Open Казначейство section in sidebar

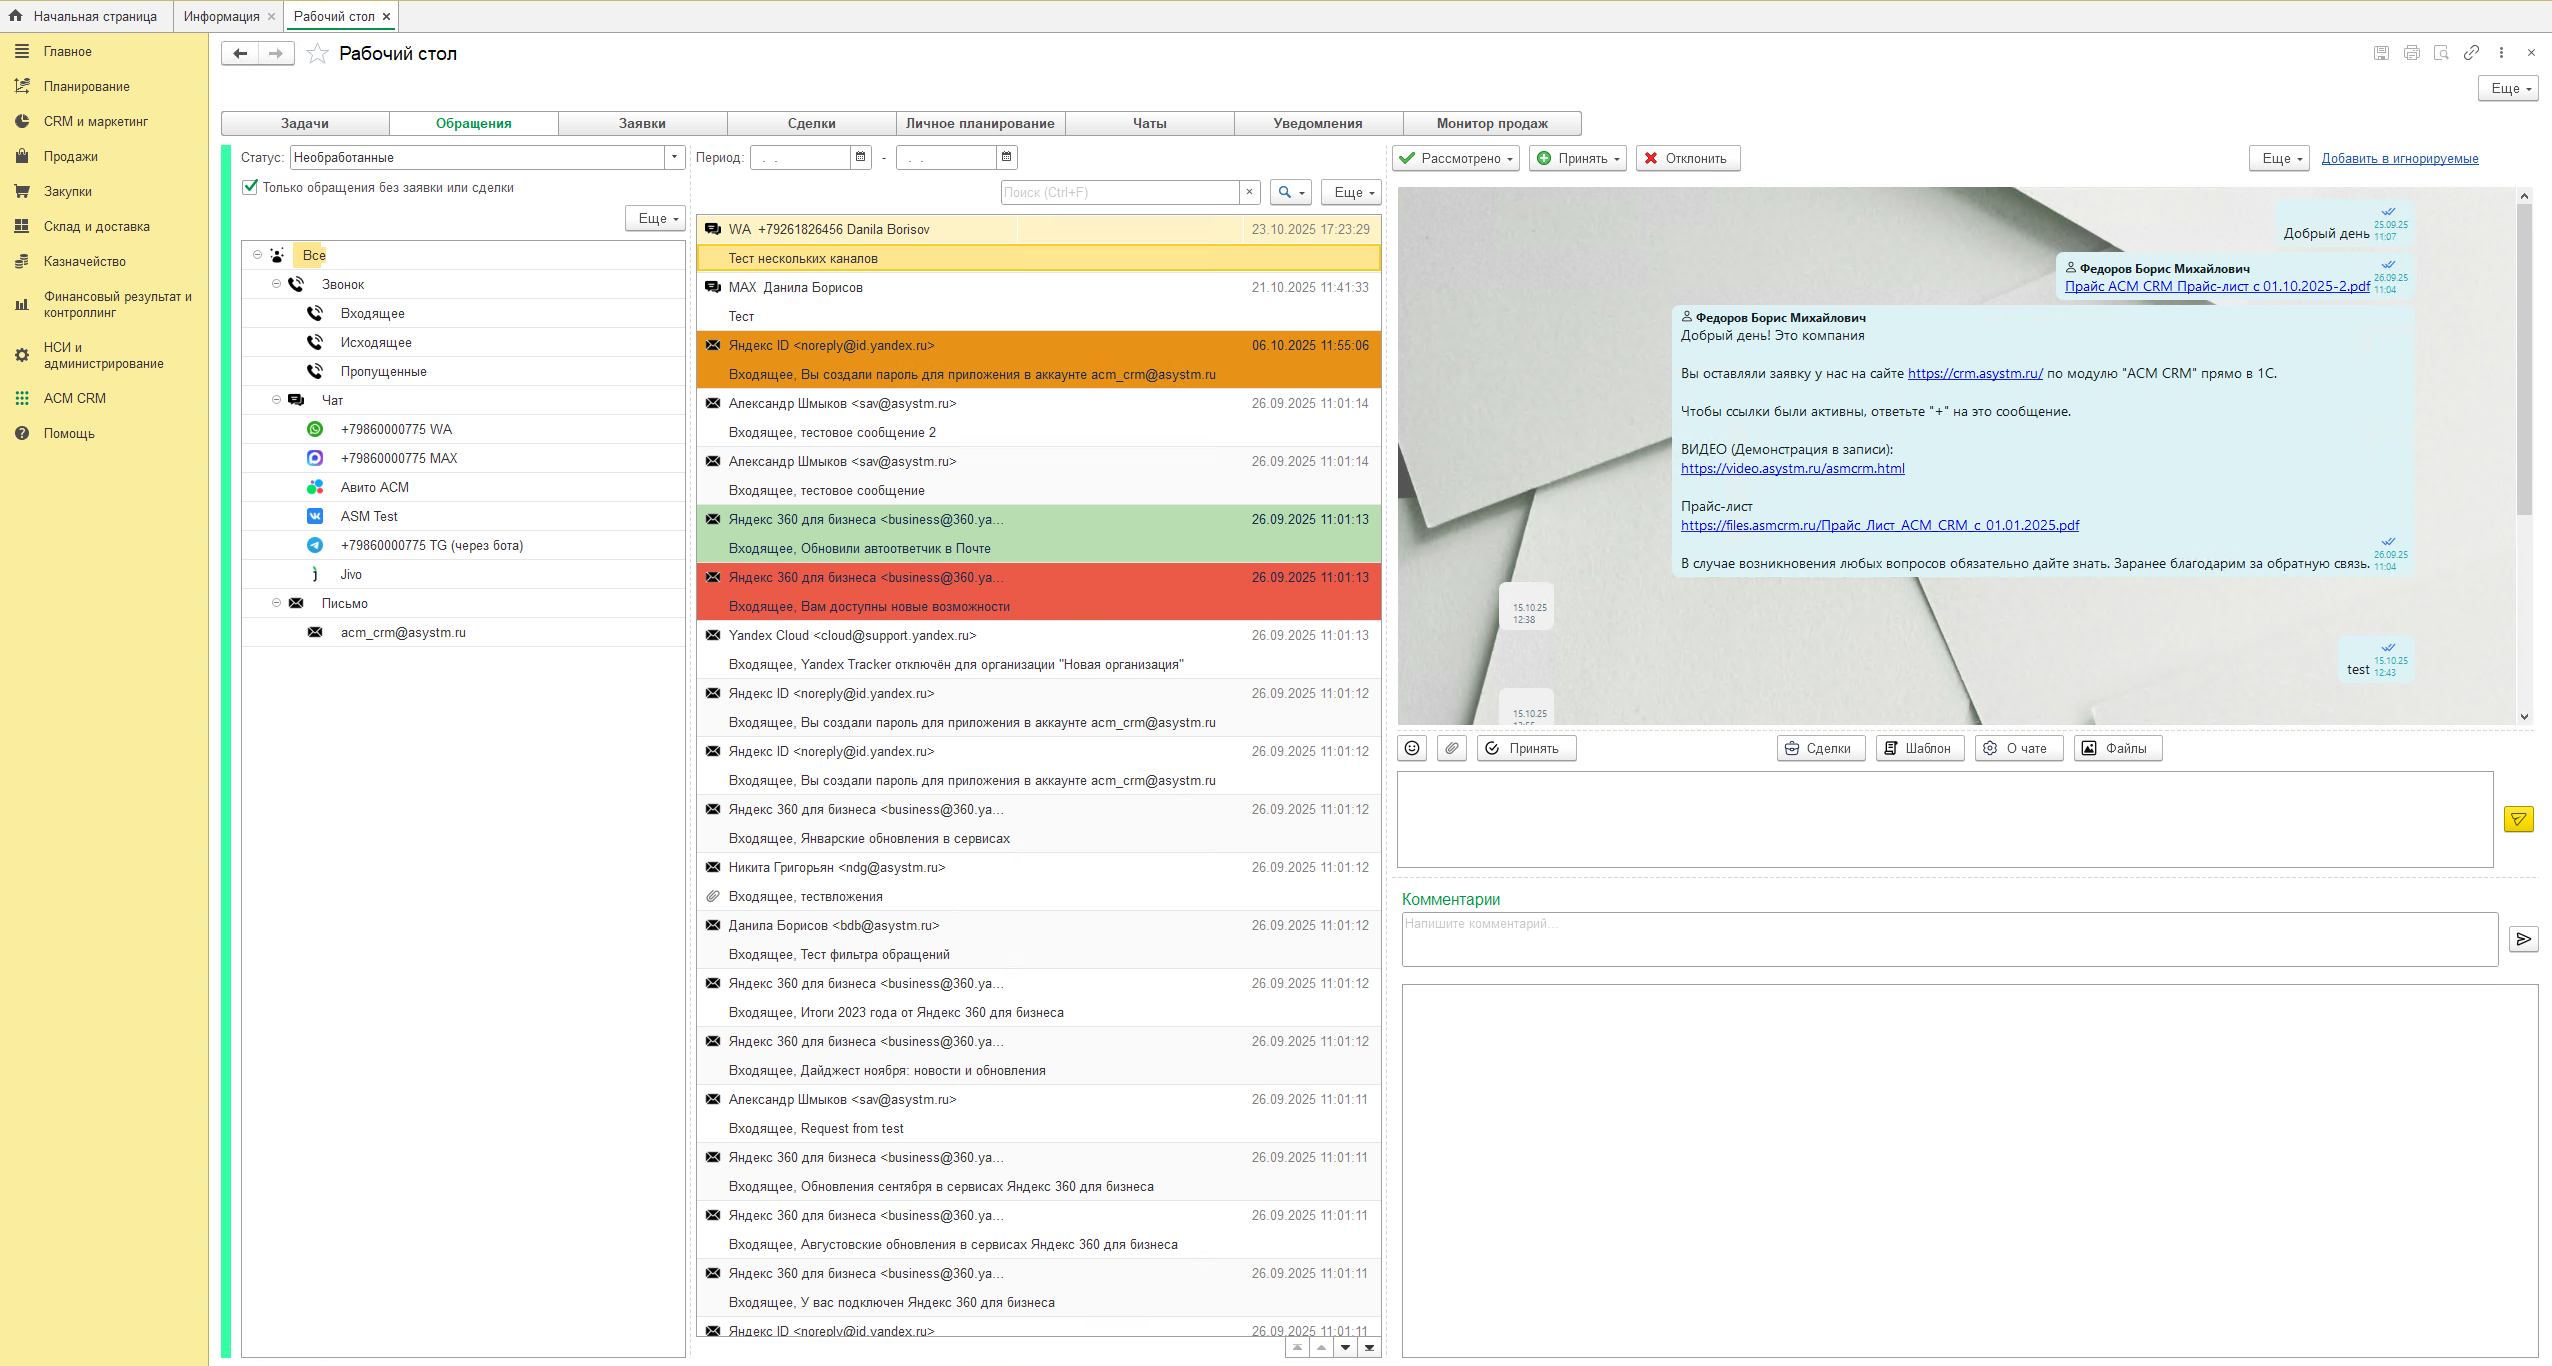click(85, 261)
